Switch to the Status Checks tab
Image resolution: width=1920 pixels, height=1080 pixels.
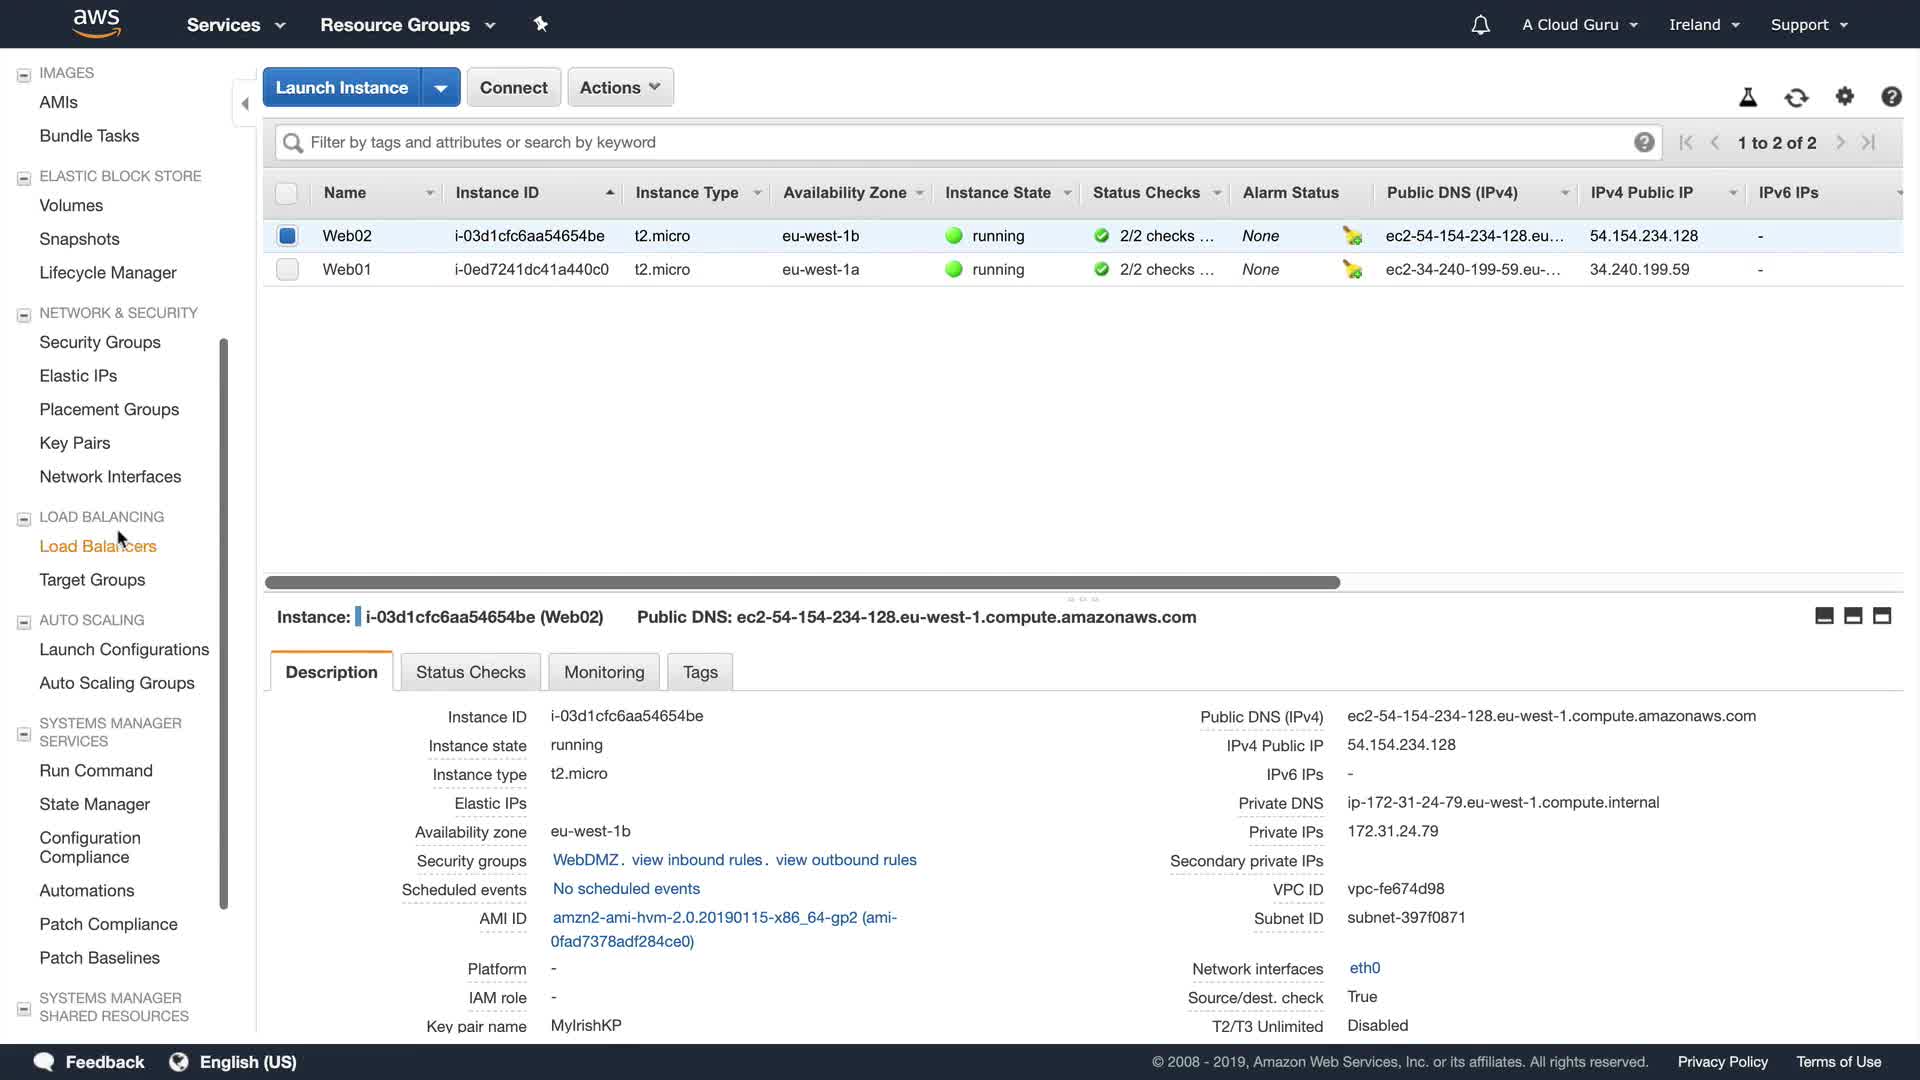(x=470, y=672)
